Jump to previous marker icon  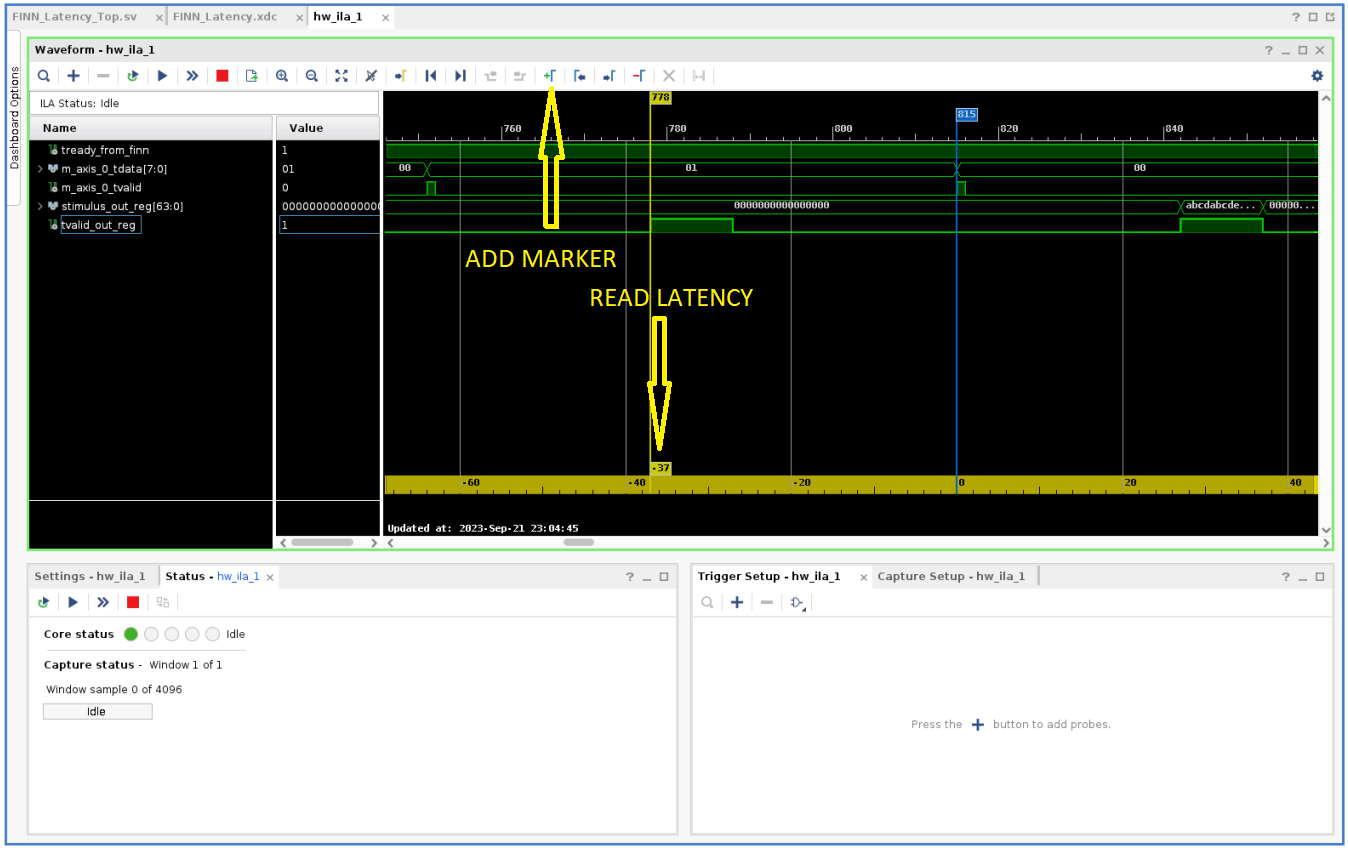579,76
